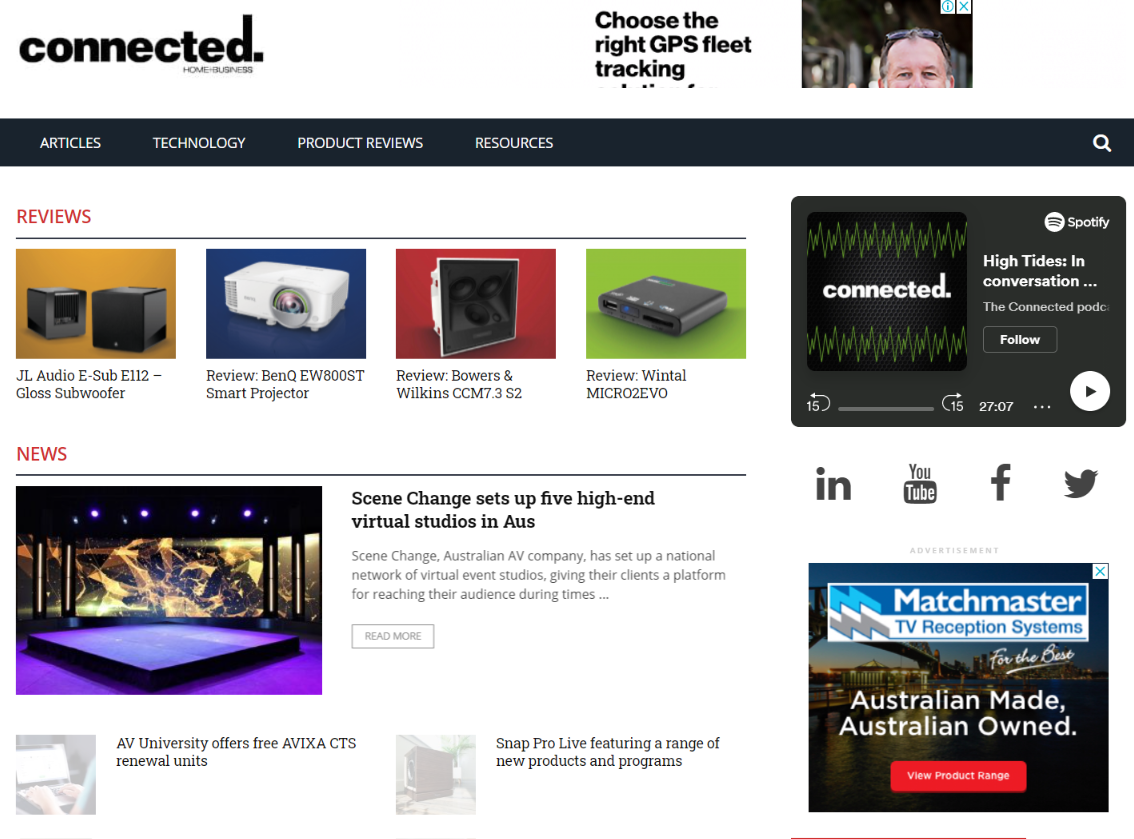Open the YouTube channel icon
This screenshot has width=1134, height=839.
pos(920,483)
